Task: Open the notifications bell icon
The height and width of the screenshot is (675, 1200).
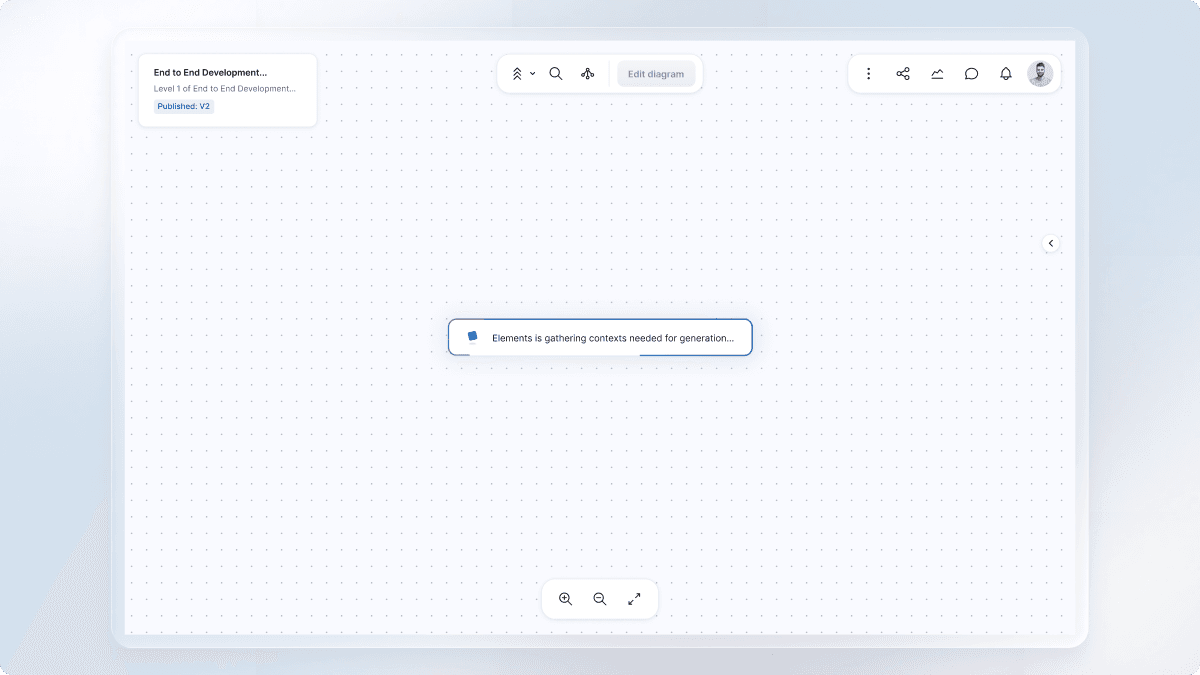Action: pos(1006,74)
